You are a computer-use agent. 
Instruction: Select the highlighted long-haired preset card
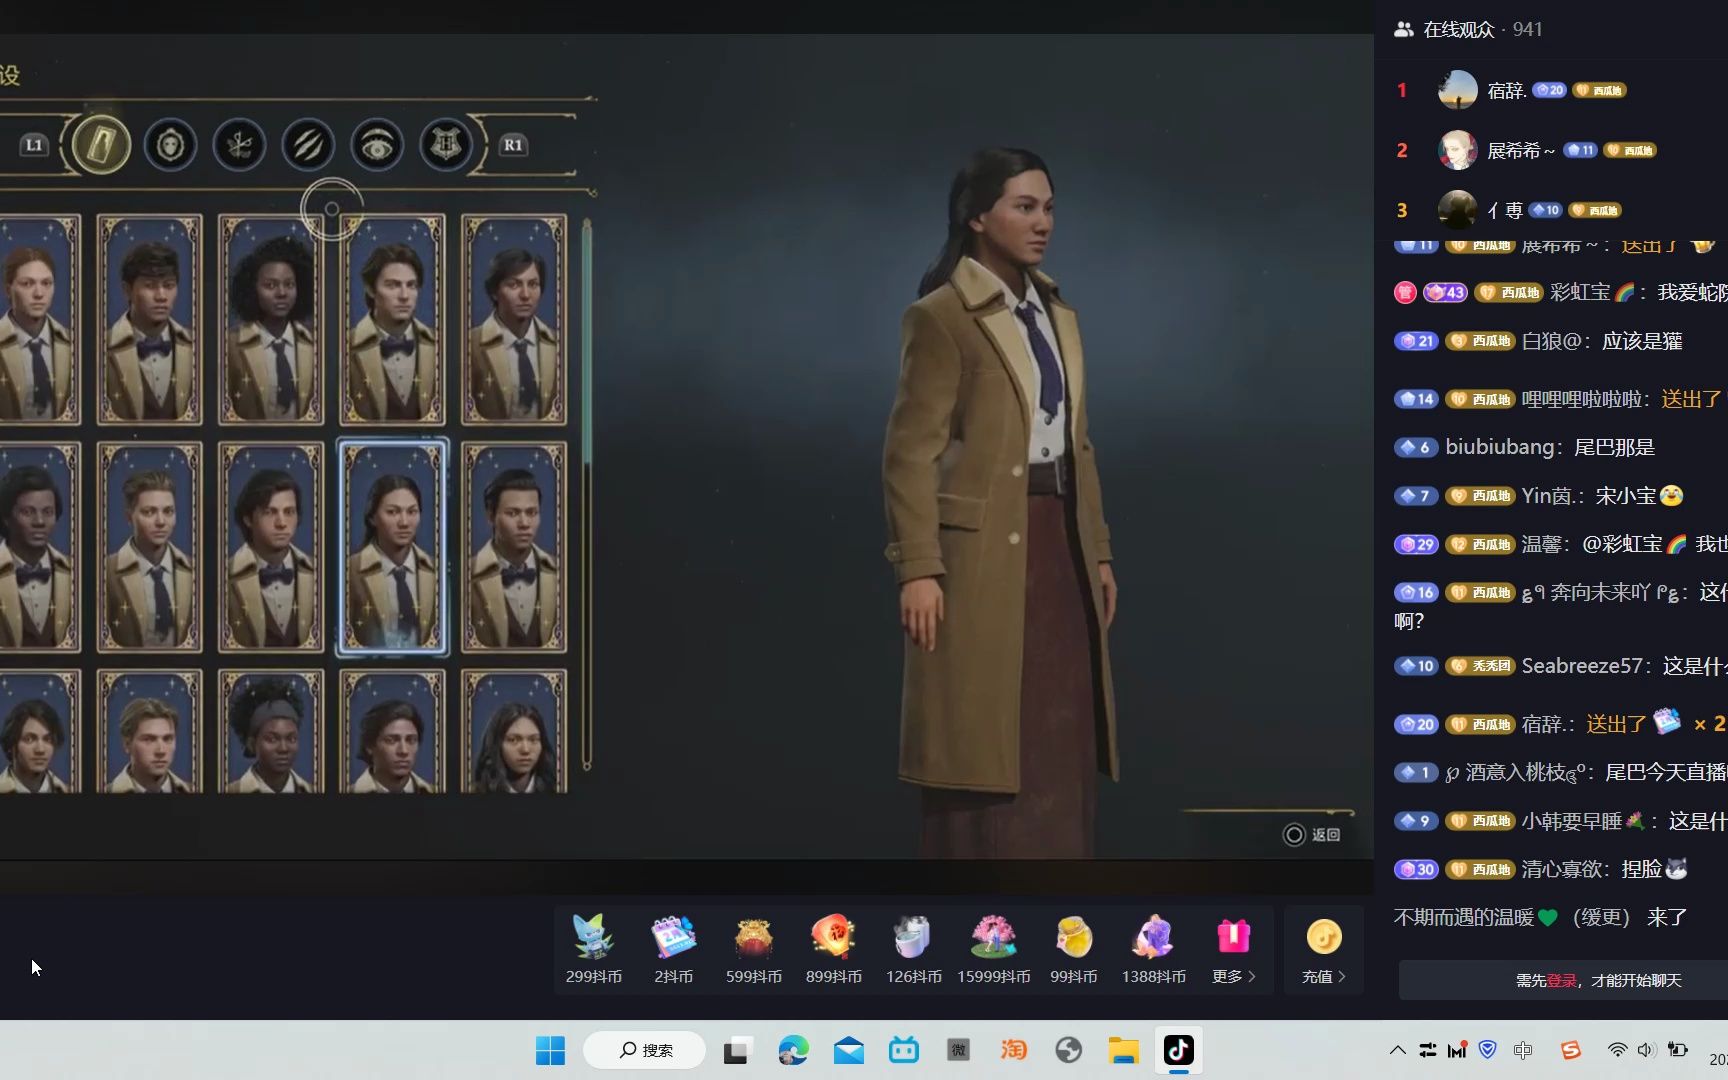[393, 547]
